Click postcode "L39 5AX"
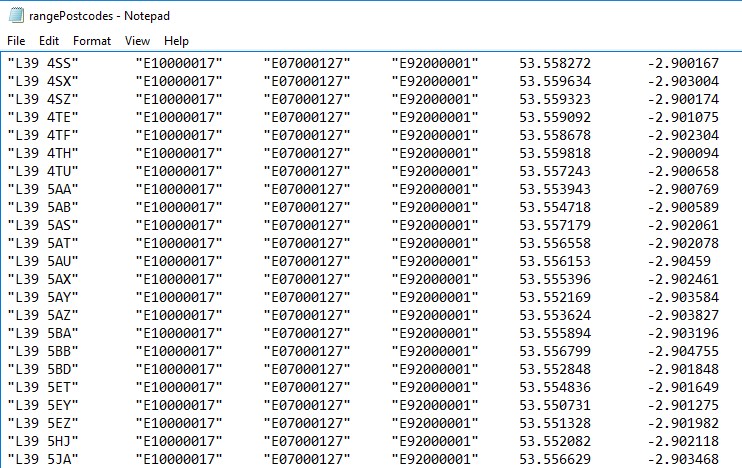 pos(43,279)
